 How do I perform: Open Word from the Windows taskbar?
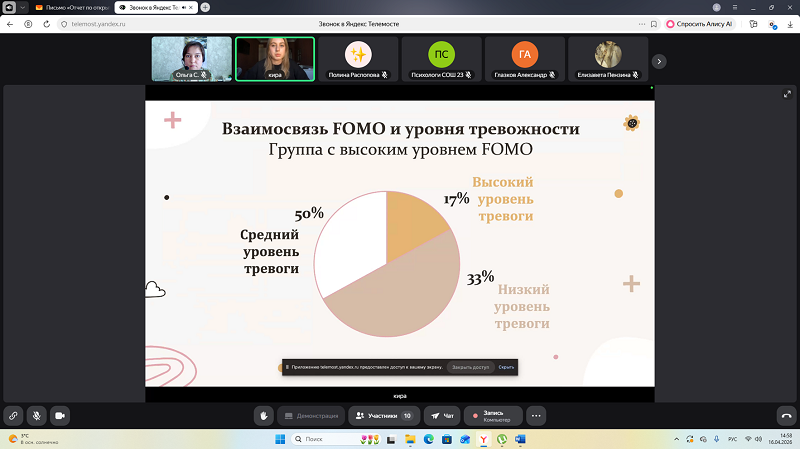(520, 439)
